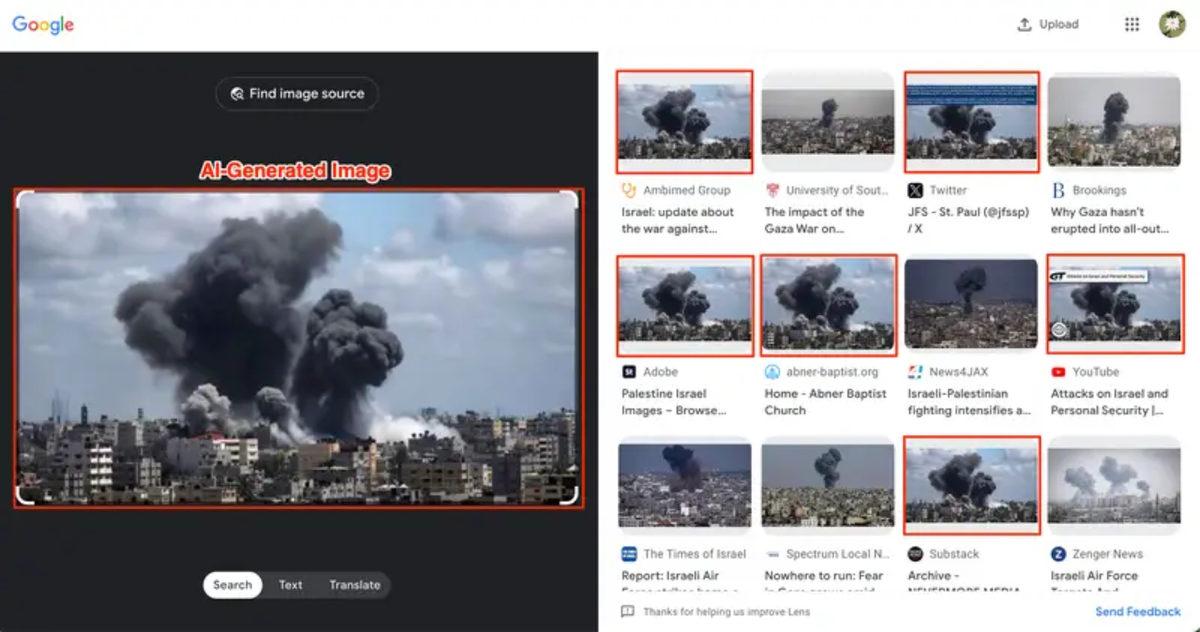Click the Find image source button
The image size is (1200, 632).
296,93
